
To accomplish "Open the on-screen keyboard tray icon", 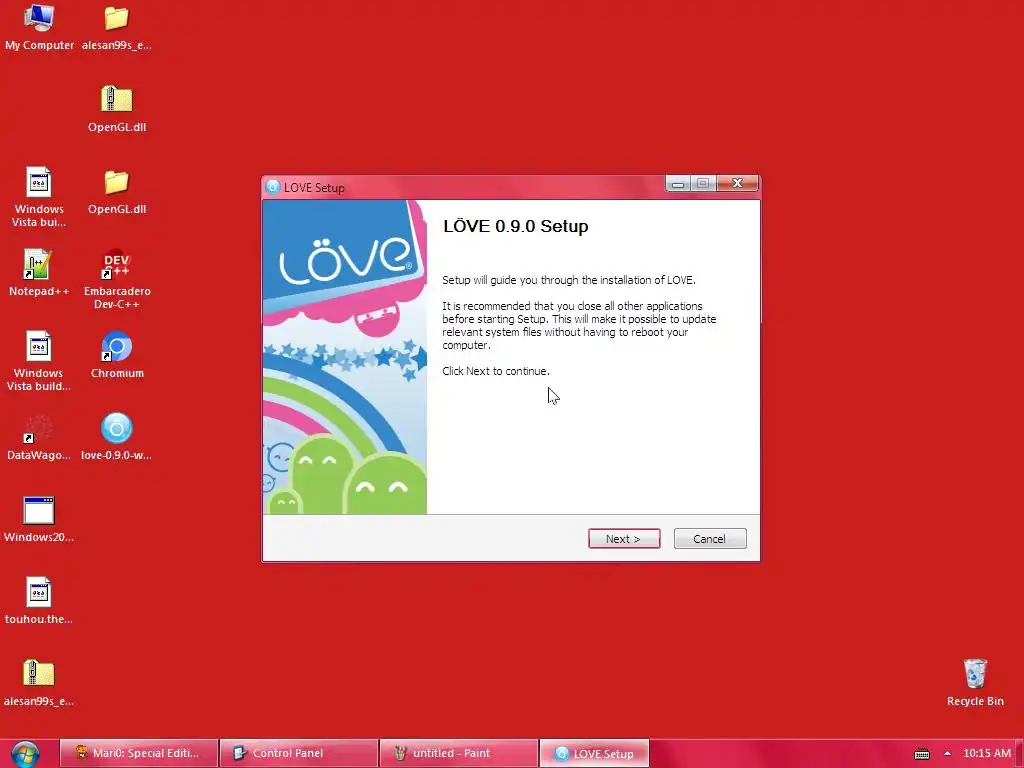I will pyautogui.click(x=921, y=754).
